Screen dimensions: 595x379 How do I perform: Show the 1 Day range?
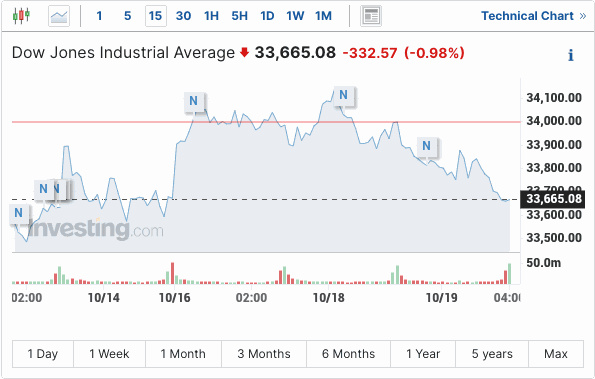(43, 354)
